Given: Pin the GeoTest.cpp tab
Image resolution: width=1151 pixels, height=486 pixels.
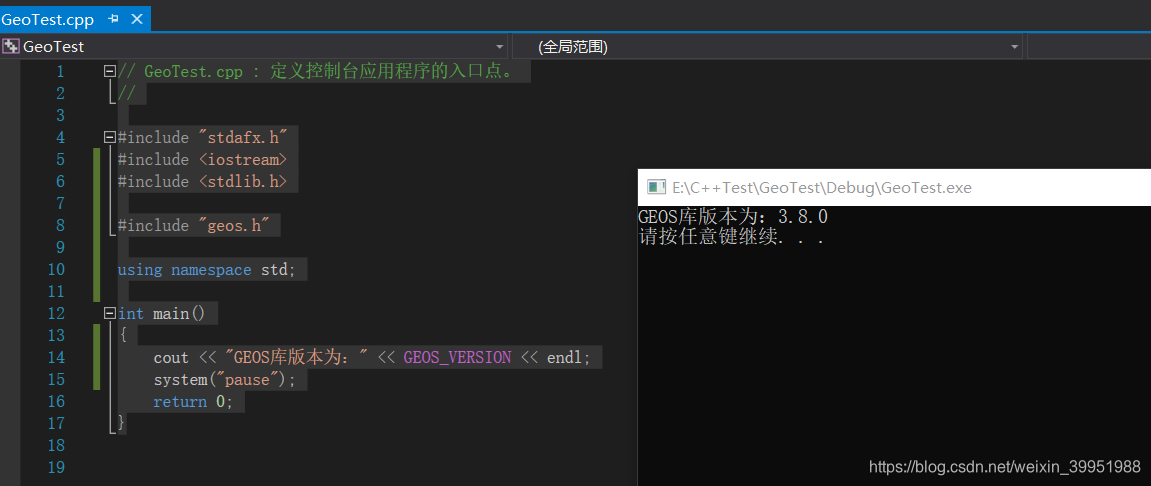Looking at the screenshot, I should 113,19.
